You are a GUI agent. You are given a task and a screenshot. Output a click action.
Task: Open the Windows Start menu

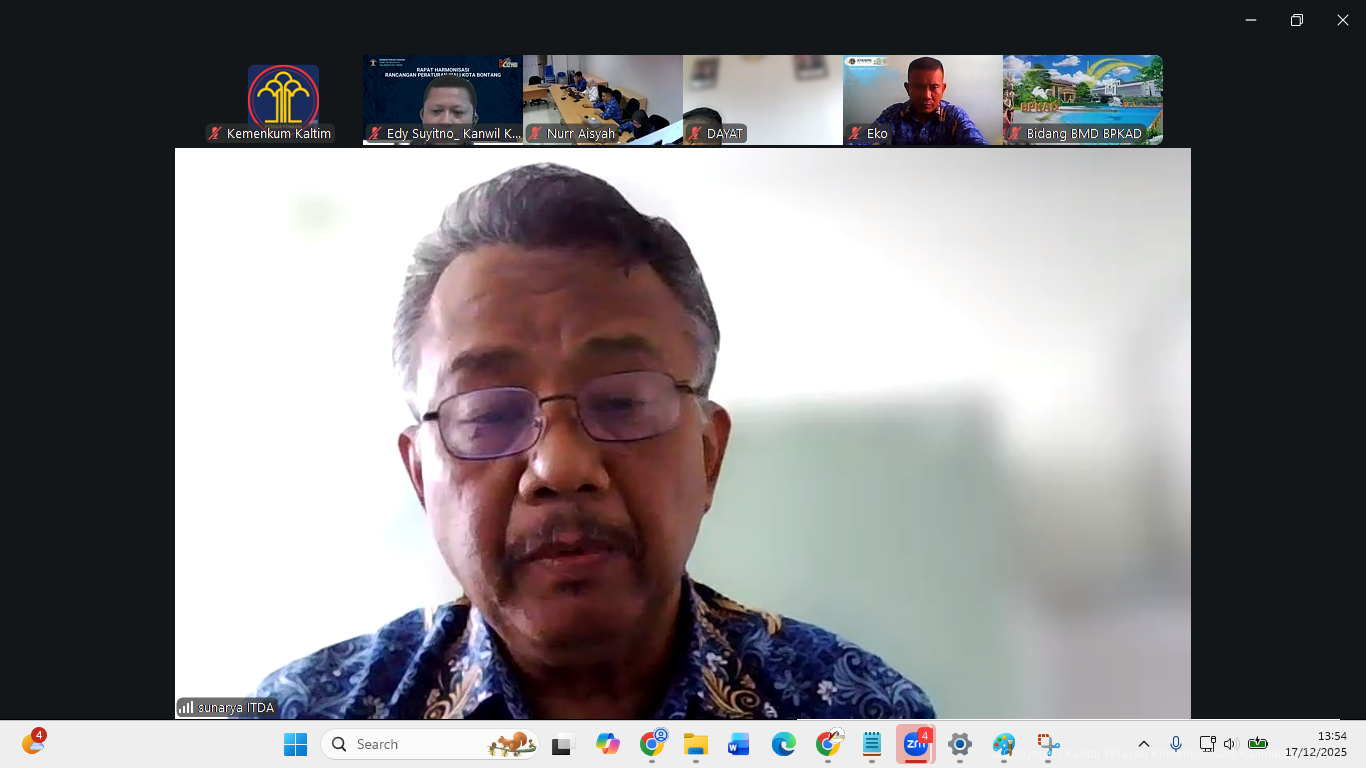pos(295,744)
